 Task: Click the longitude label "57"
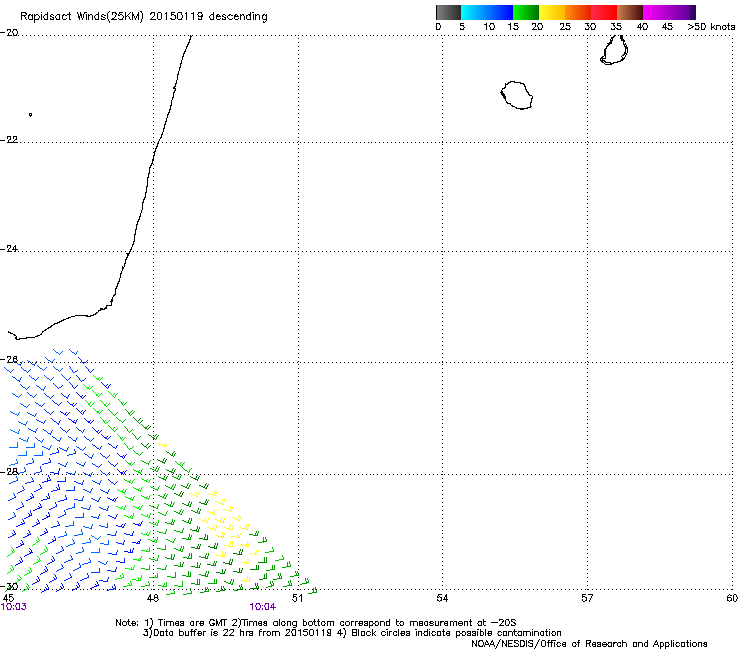pyautogui.click(x=587, y=599)
